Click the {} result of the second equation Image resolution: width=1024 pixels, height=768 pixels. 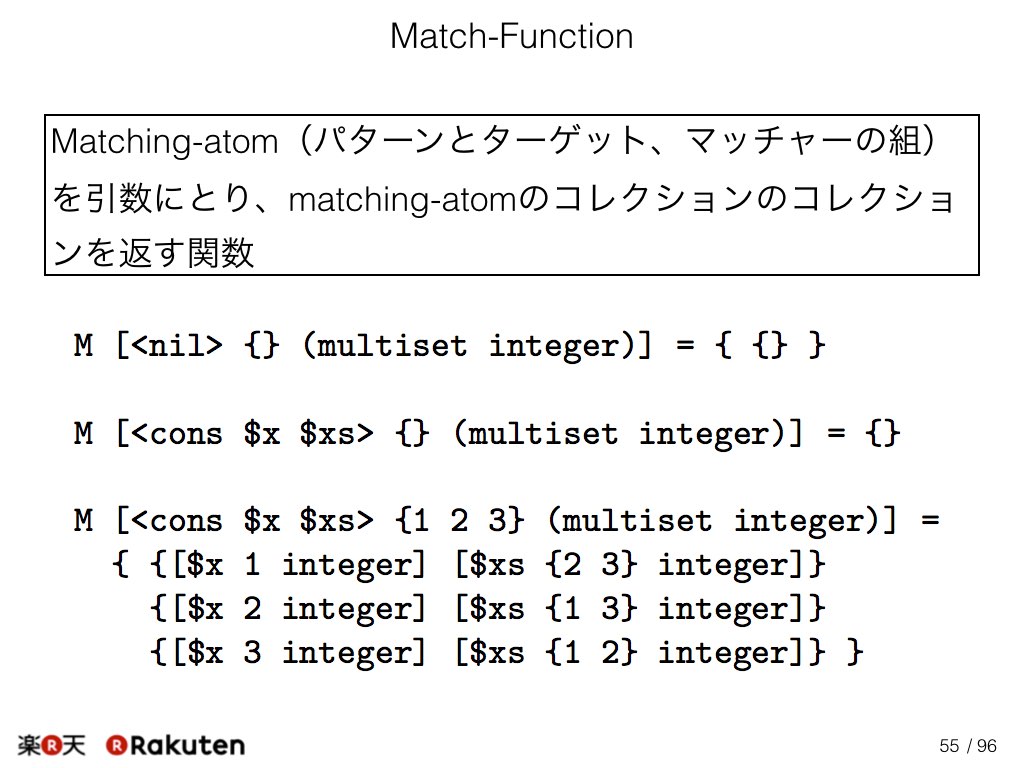(x=883, y=433)
